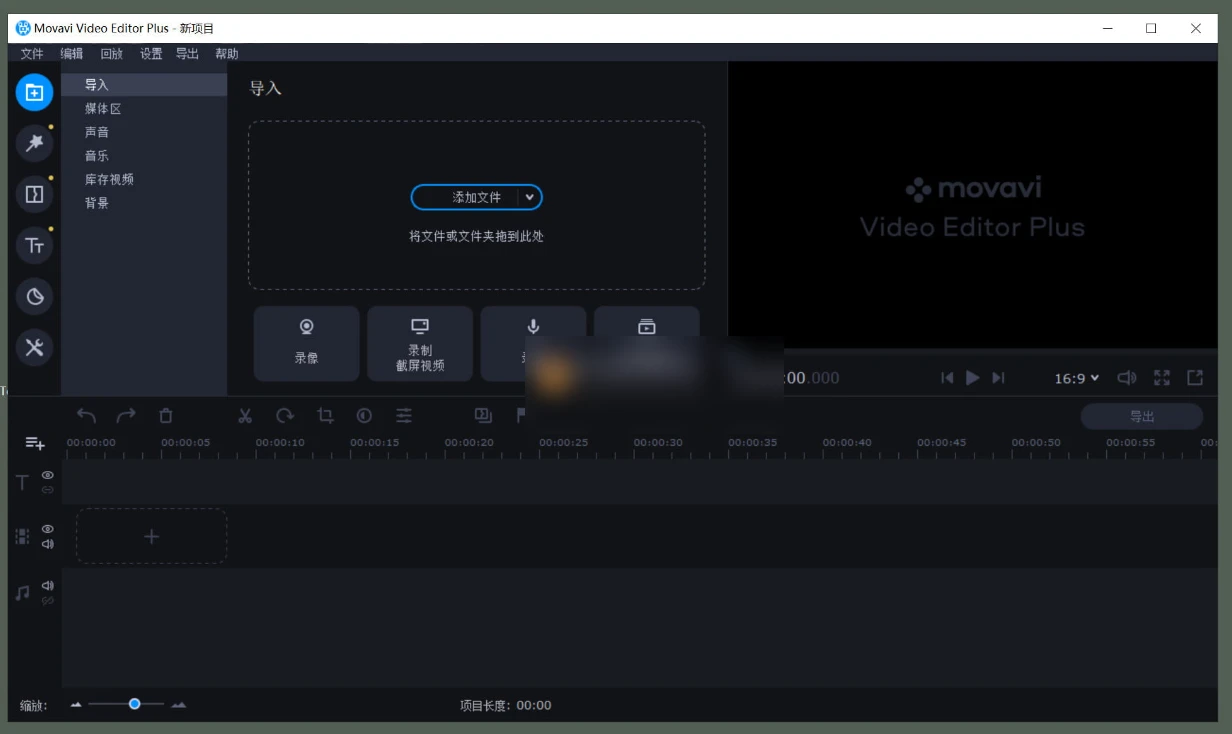Click the plus placeholder on the video track
This screenshot has width=1232, height=734.
click(151, 536)
